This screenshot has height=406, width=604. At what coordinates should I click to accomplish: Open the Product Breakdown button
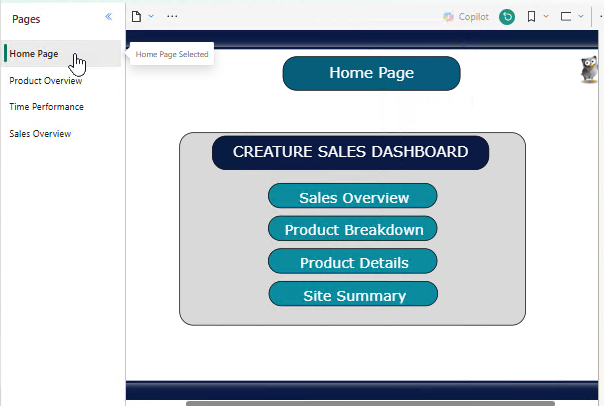point(353,229)
